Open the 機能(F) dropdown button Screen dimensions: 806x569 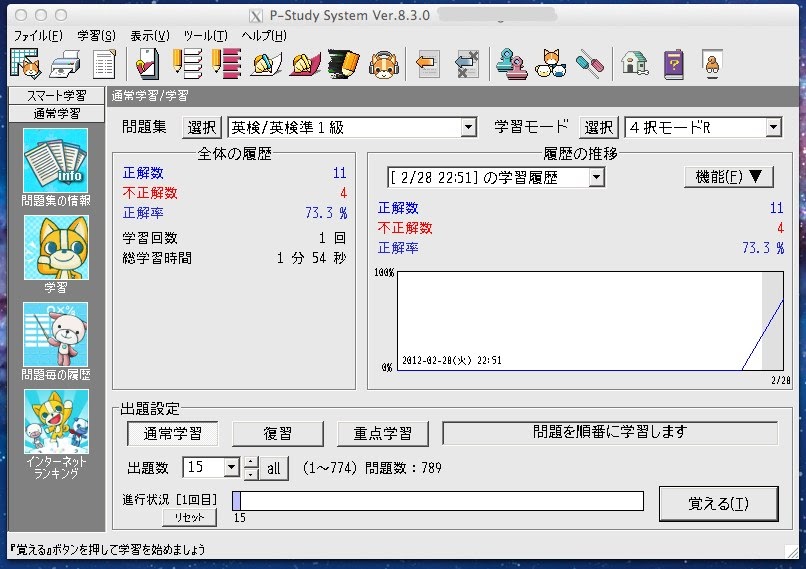(x=728, y=177)
